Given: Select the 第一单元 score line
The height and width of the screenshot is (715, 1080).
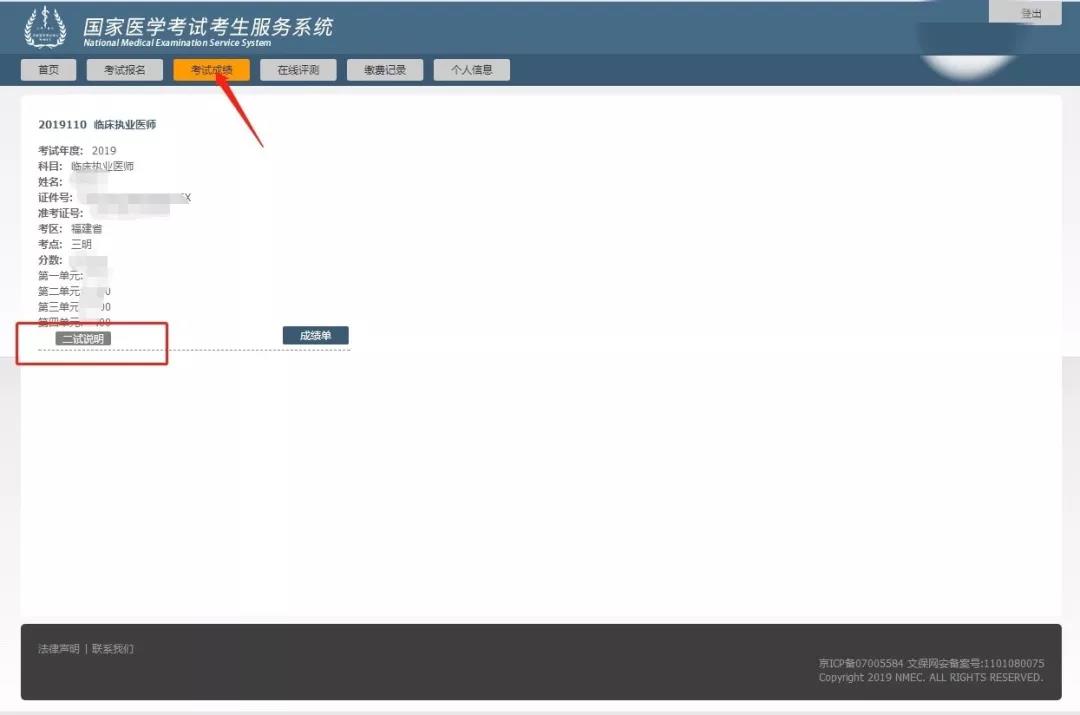Looking at the screenshot, I should click(x=69, y=276).
